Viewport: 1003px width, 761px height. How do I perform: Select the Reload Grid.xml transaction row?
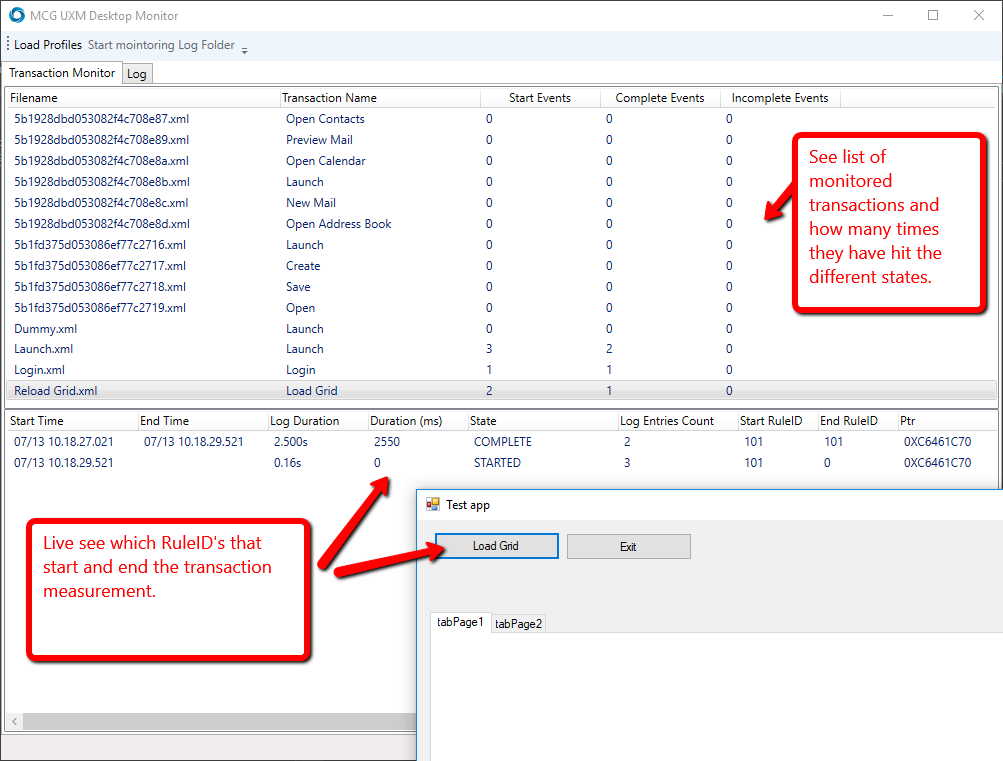pyautogui.click(x=56, y=391)
